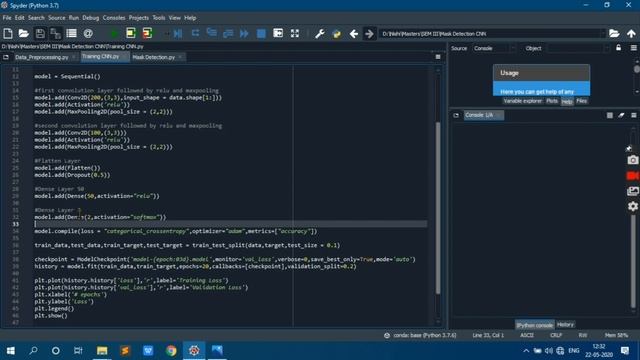The height and width of the screenshot is (360, 640).
Task: Browse for a working directory folder icon
Action: (614, 33)
